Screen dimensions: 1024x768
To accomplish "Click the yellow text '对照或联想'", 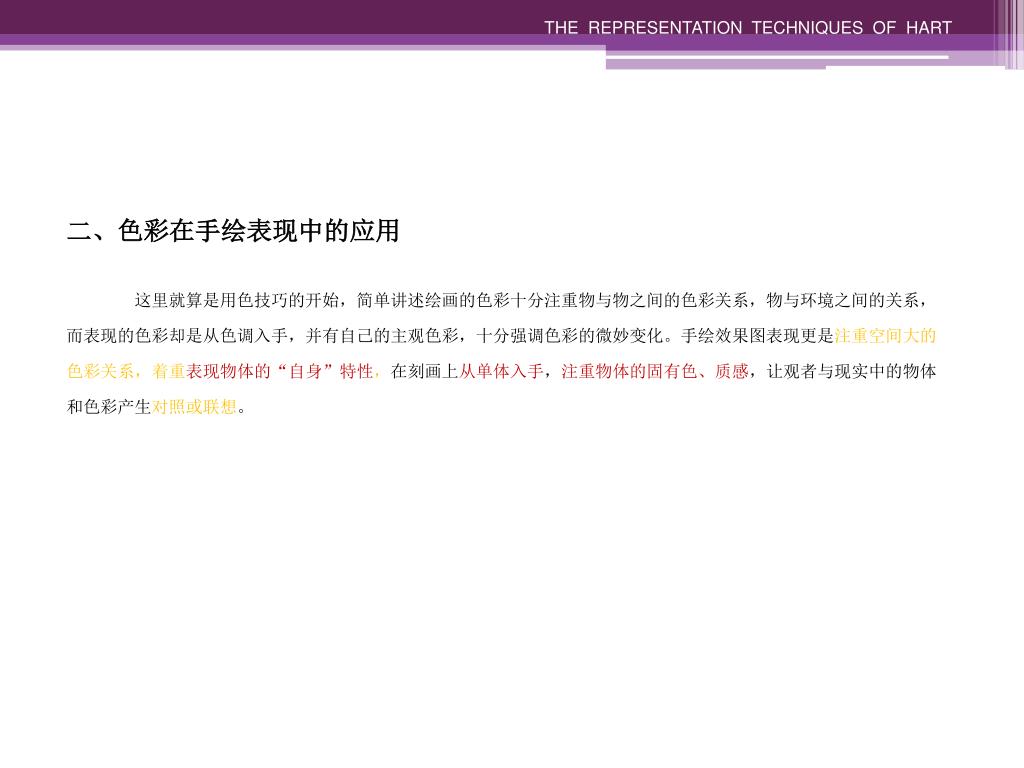I will (195, 407).
